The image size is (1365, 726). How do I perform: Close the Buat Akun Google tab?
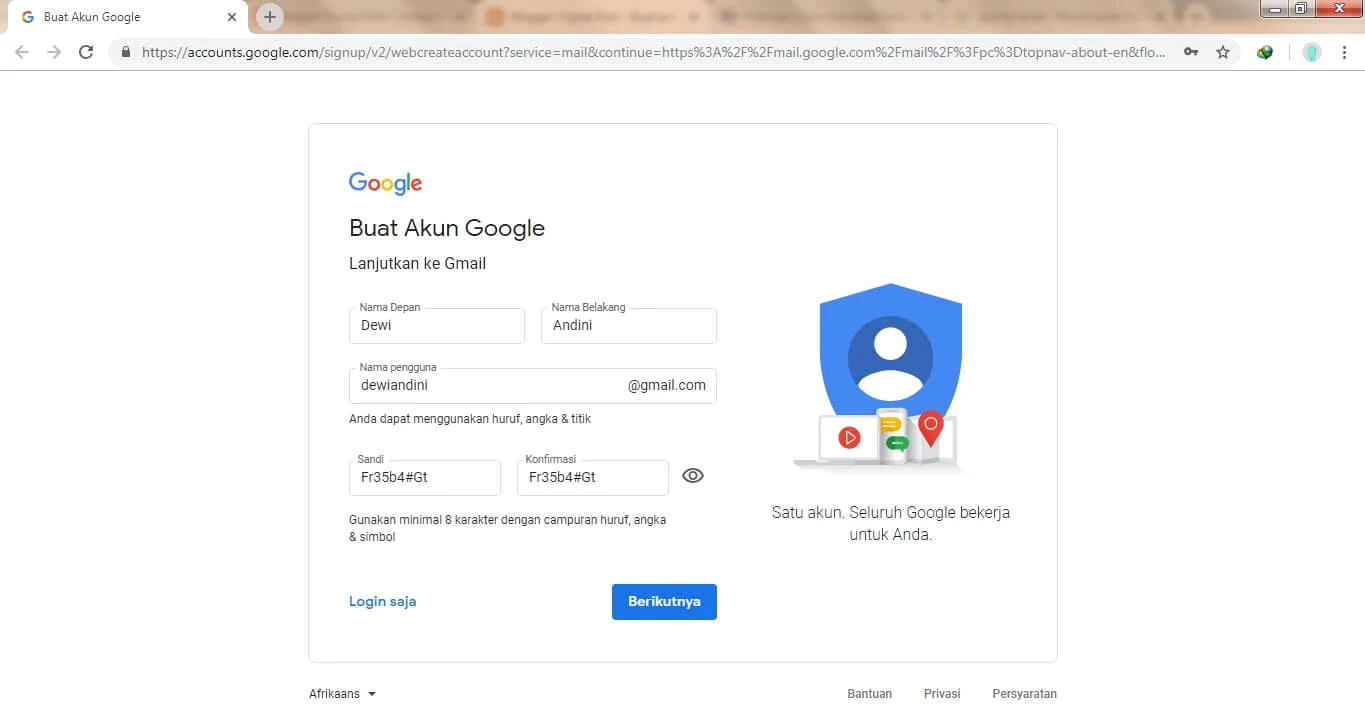pyautogui.click(x=232, y=17)
